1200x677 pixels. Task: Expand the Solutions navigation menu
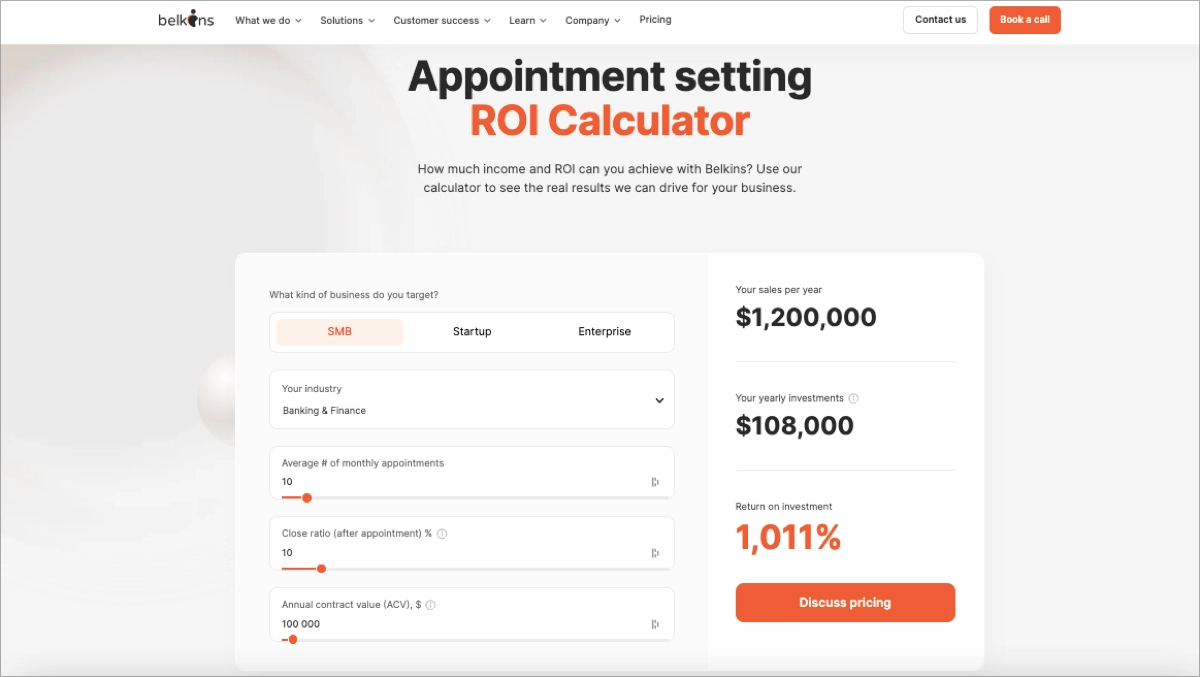[x=347, y=19]
